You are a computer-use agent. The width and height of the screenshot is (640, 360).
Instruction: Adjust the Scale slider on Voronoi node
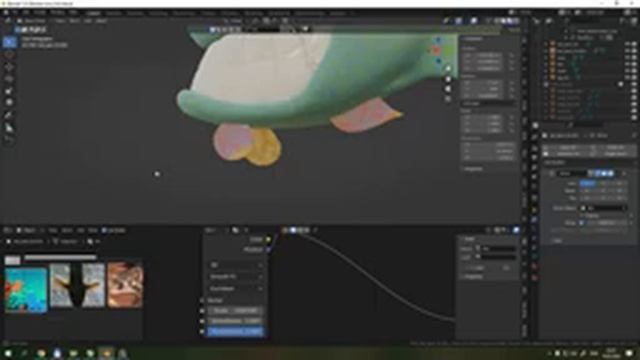[236, 311]
